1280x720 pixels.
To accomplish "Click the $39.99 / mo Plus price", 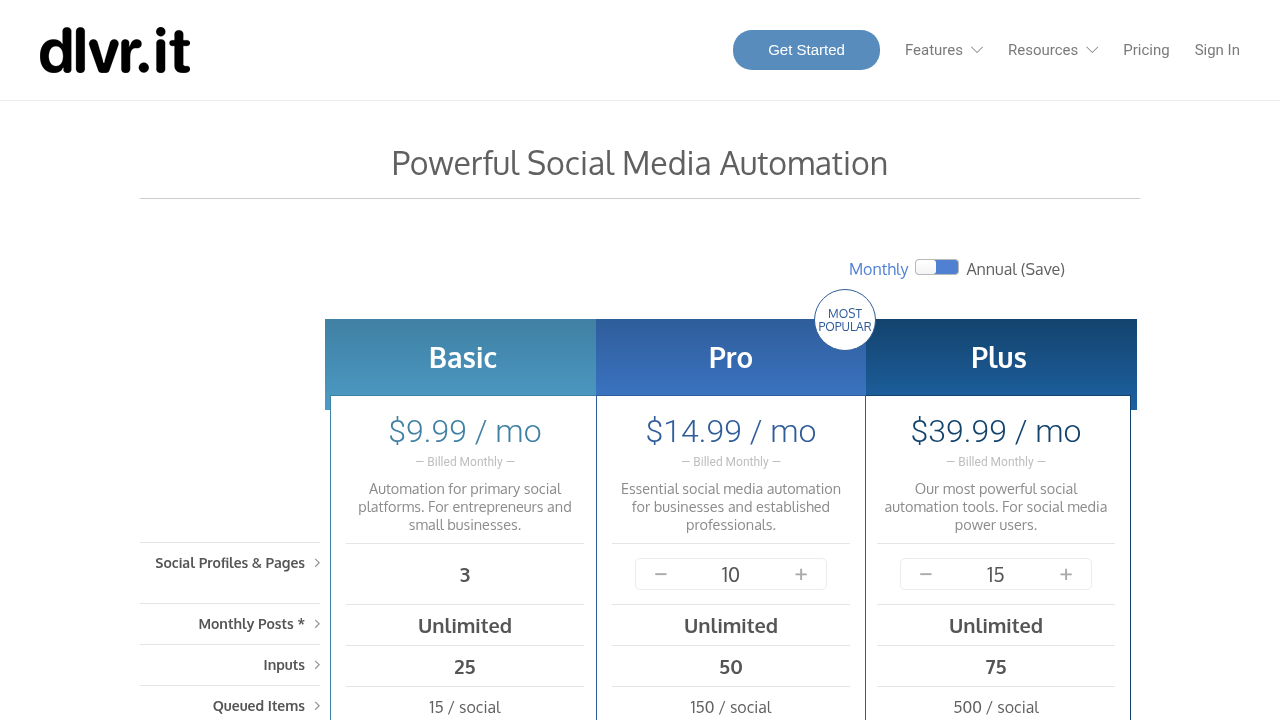I will point(996,431).
